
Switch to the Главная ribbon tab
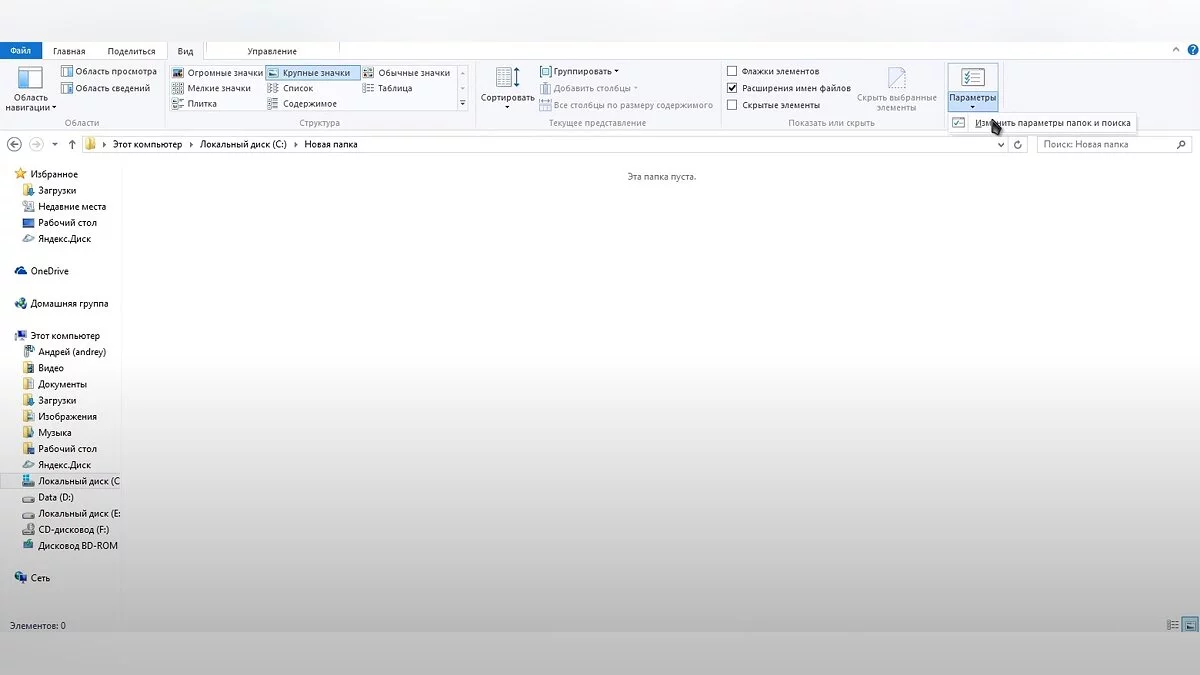(x=69, y=51)
